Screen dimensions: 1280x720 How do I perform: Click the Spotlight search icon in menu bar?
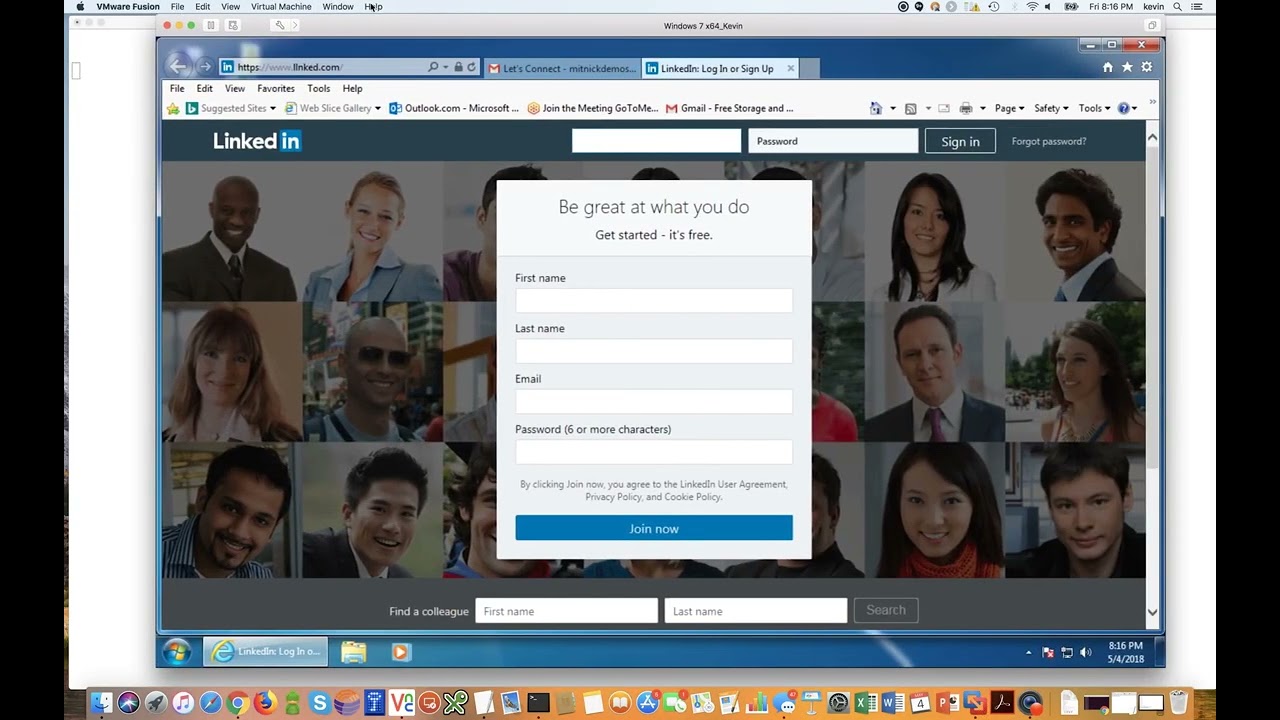click(x=1177, y=6)
